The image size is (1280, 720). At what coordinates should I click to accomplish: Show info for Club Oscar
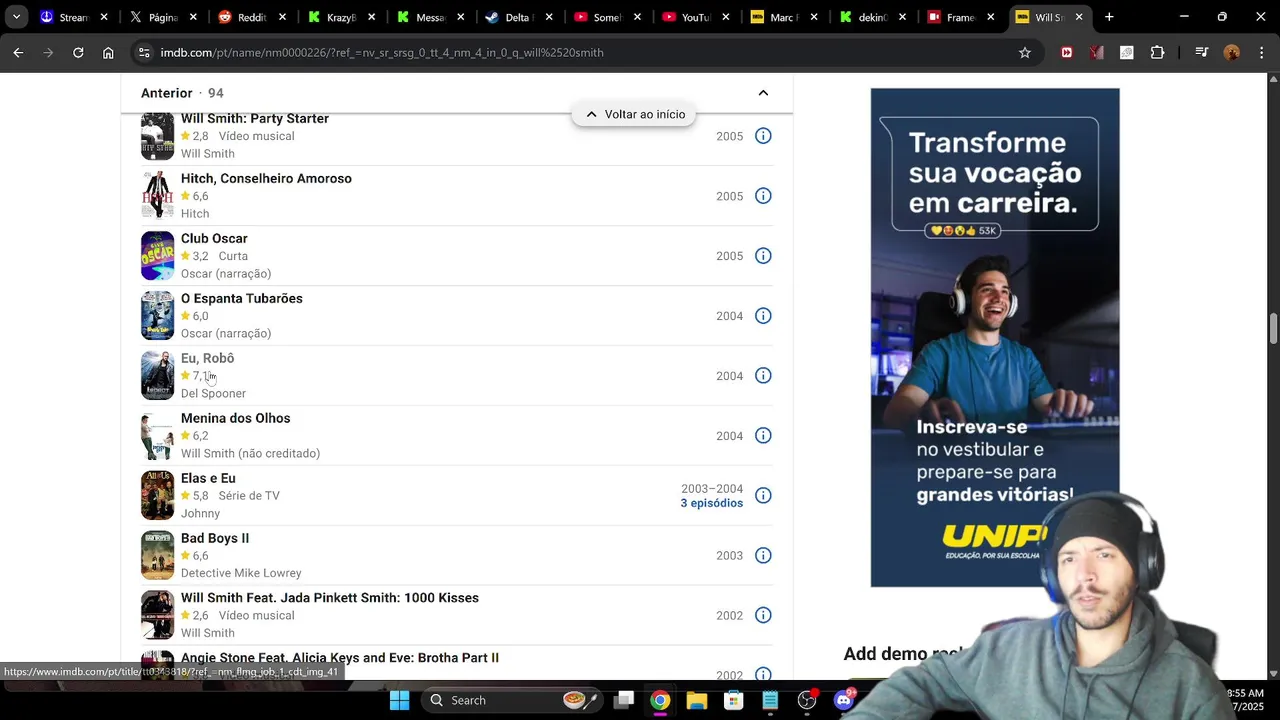763,256
